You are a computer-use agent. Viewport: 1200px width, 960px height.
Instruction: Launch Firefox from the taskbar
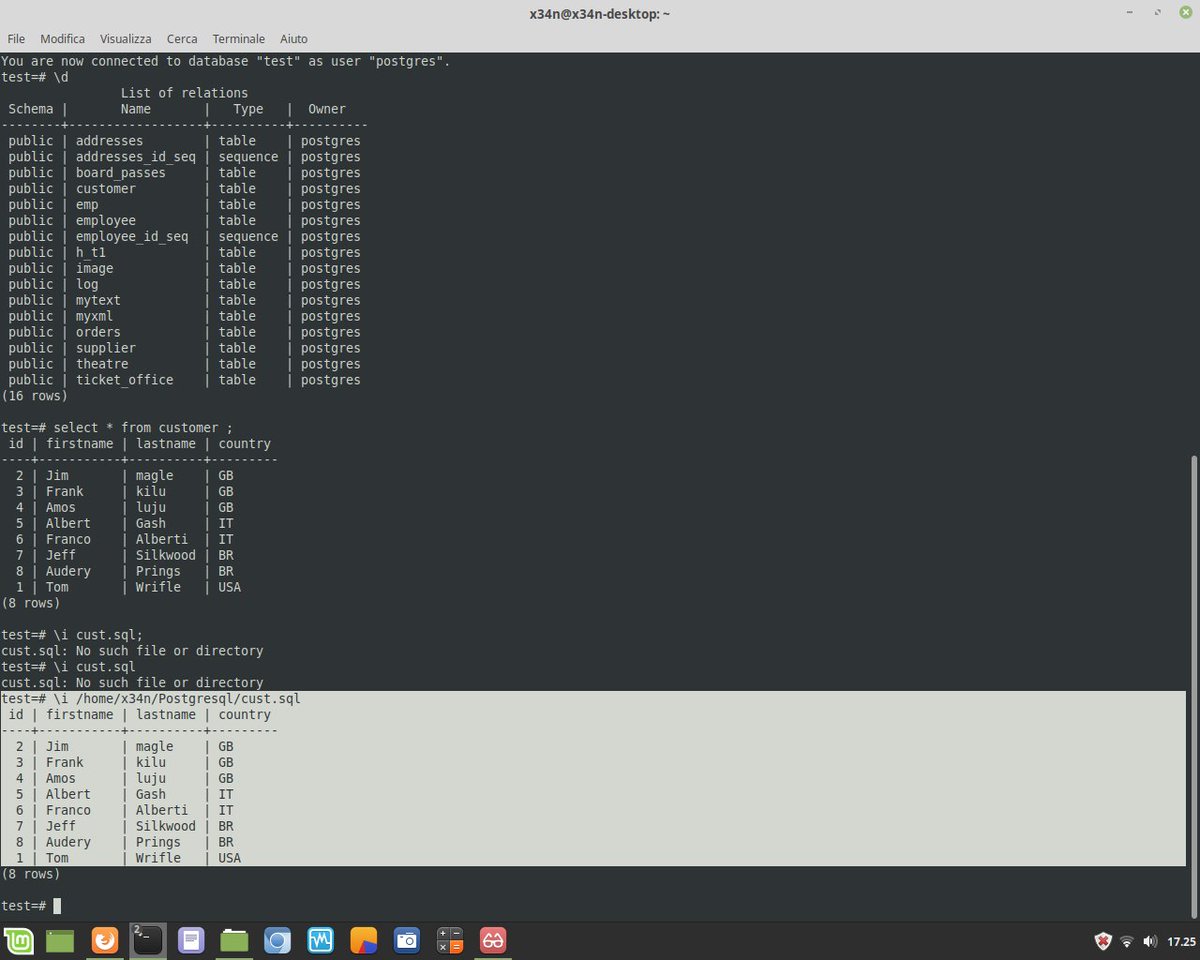pyautogui.click(x=105, y=940)
